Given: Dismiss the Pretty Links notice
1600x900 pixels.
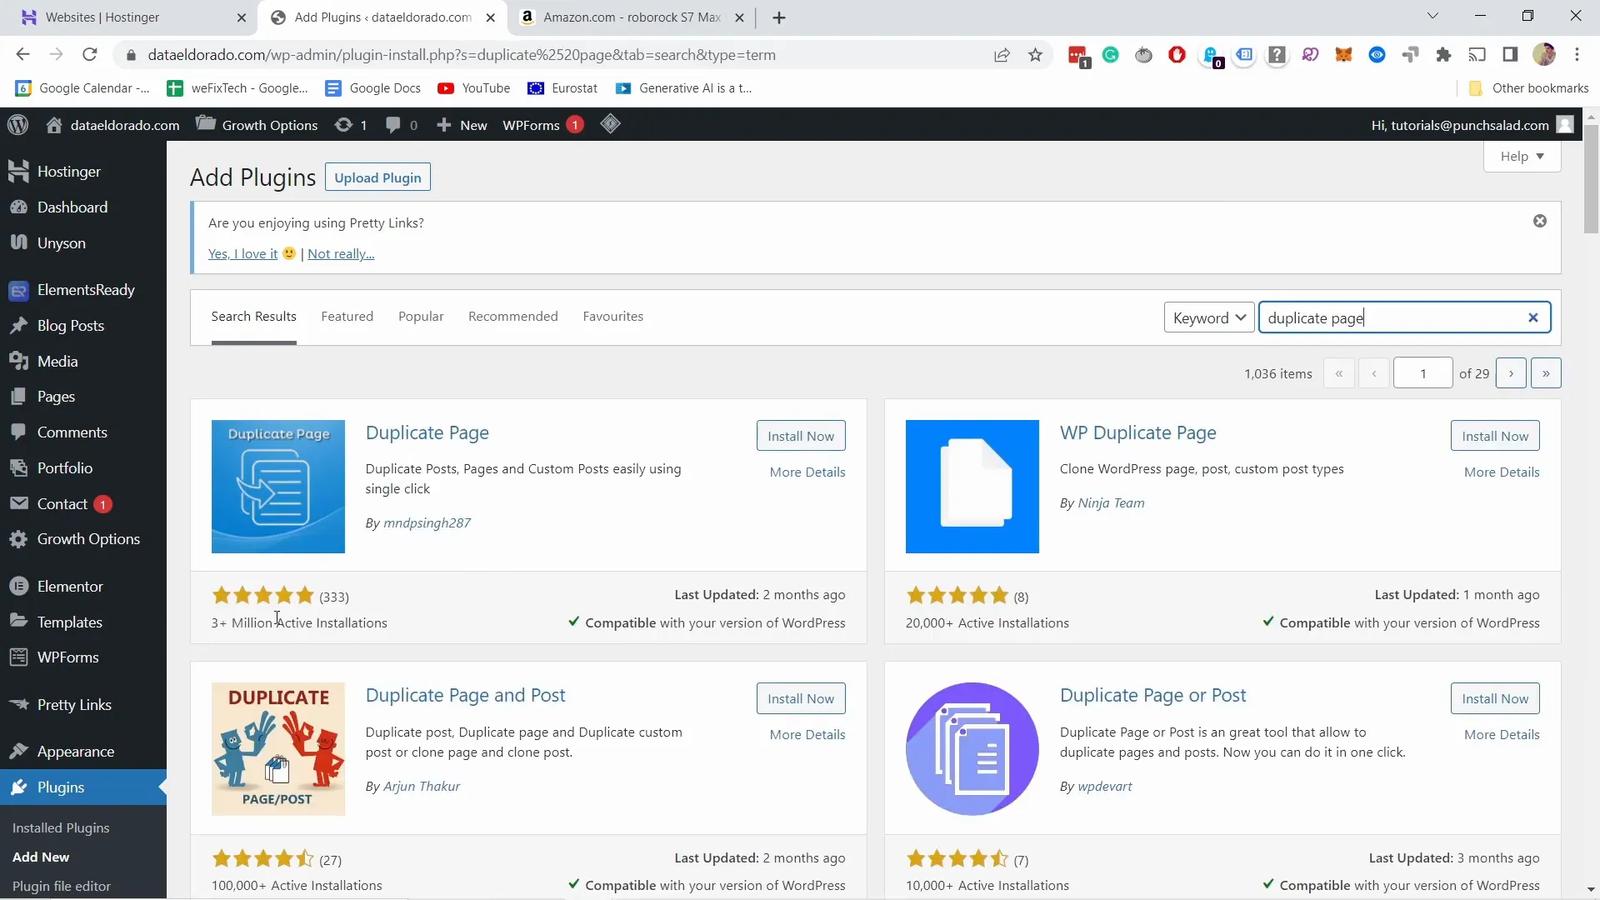Looking at the screenshot, I should coord(1540,221).
